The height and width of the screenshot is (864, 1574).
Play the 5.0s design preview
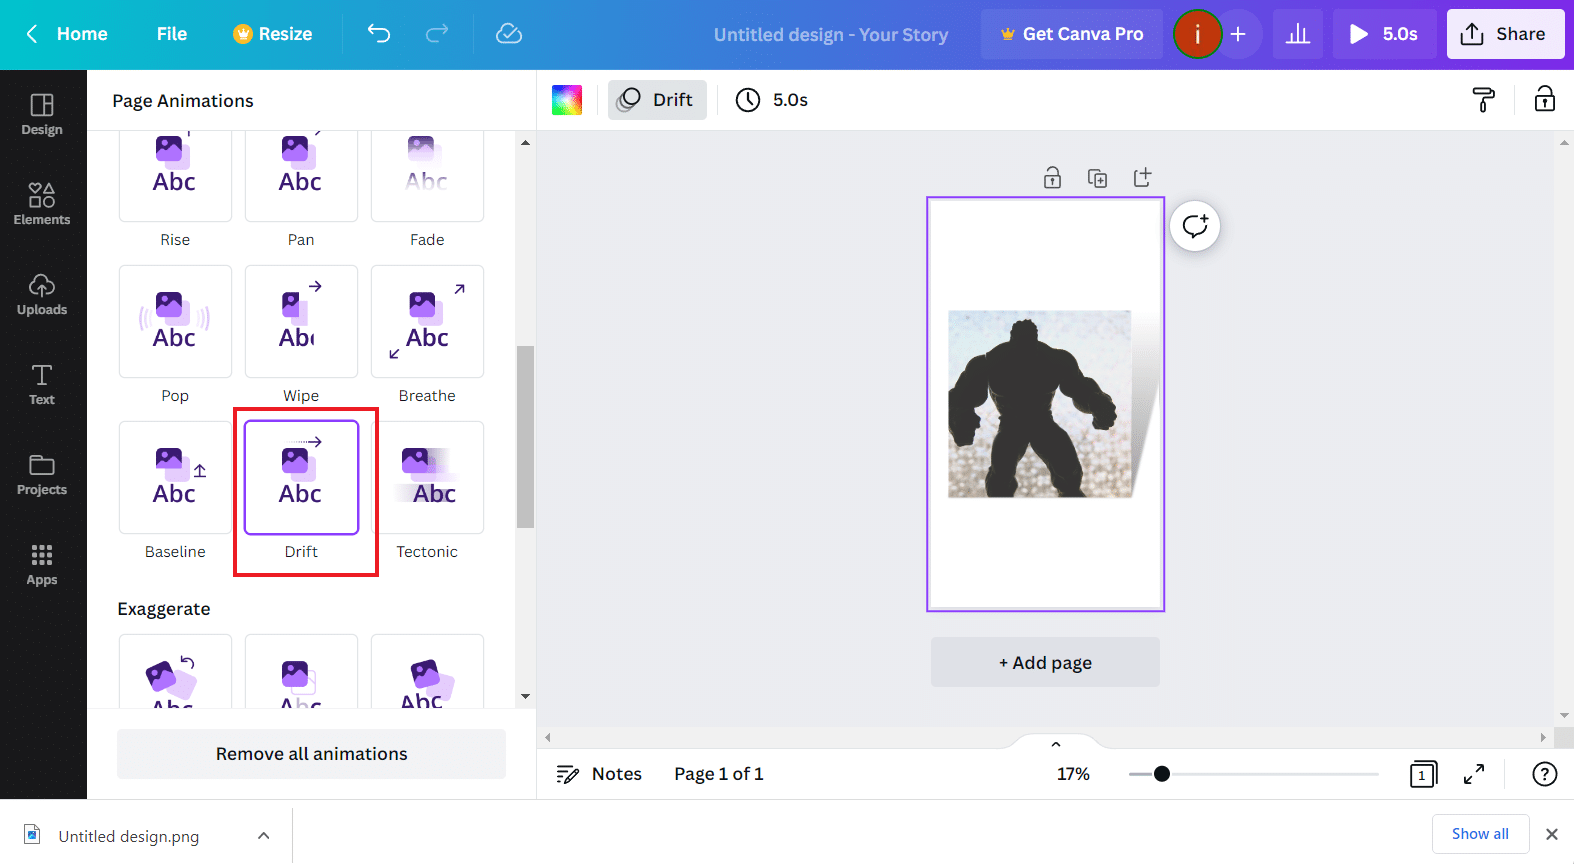coord(1385,34)
